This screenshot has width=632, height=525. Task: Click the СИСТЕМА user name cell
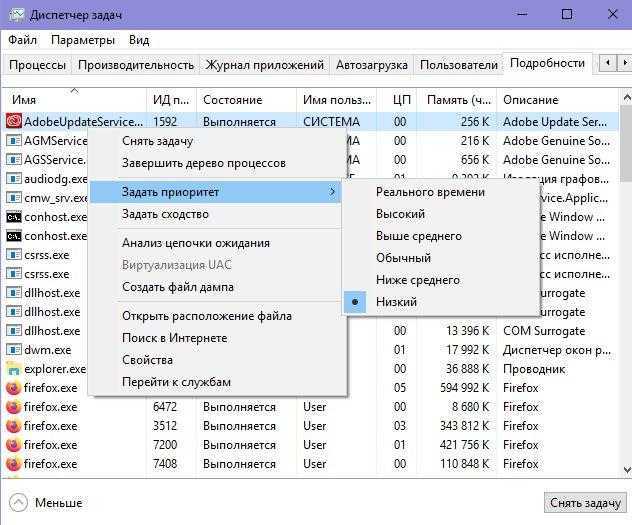[x=331, y=122]
